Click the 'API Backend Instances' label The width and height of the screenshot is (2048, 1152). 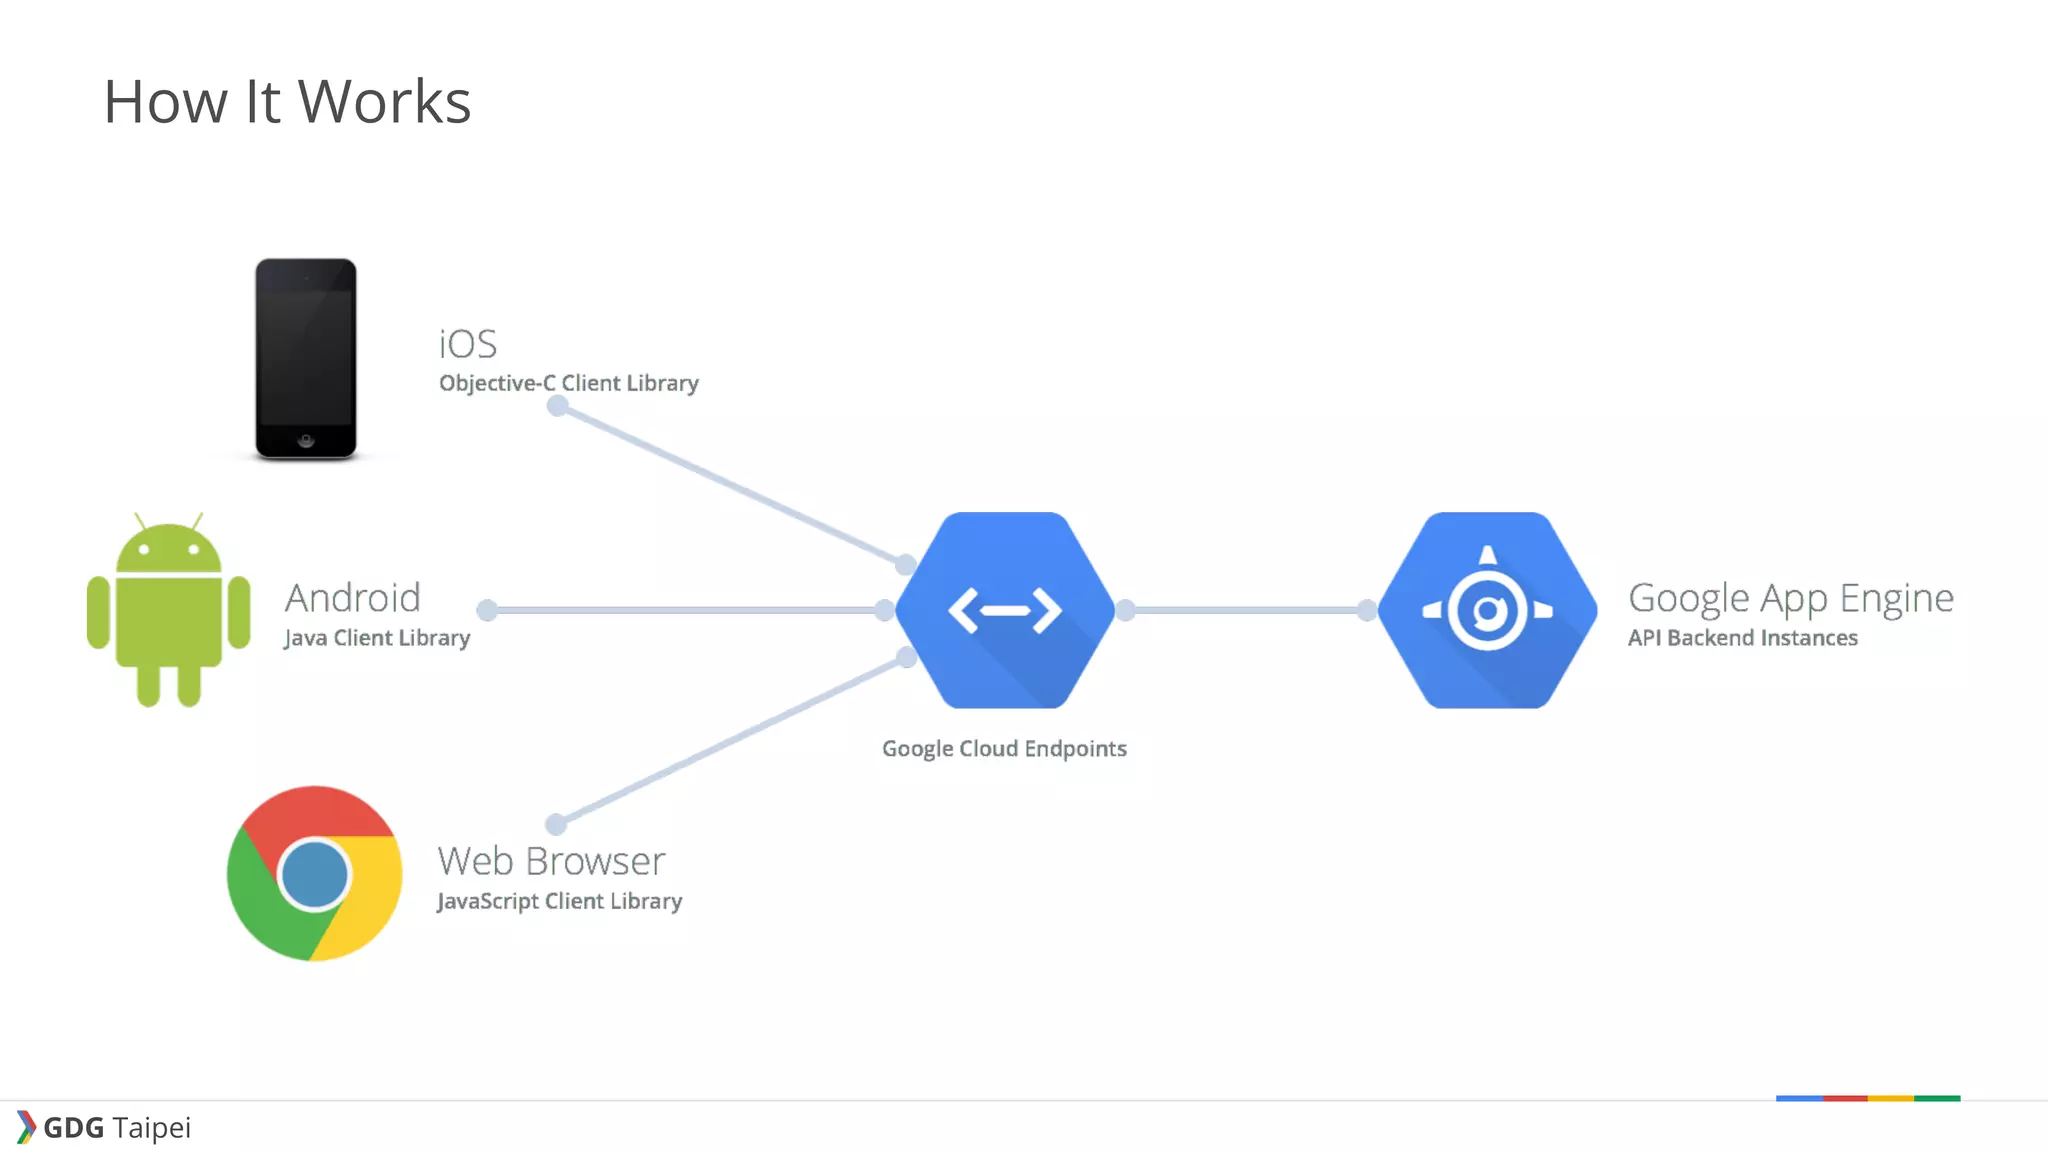(x=1742, y=638)
